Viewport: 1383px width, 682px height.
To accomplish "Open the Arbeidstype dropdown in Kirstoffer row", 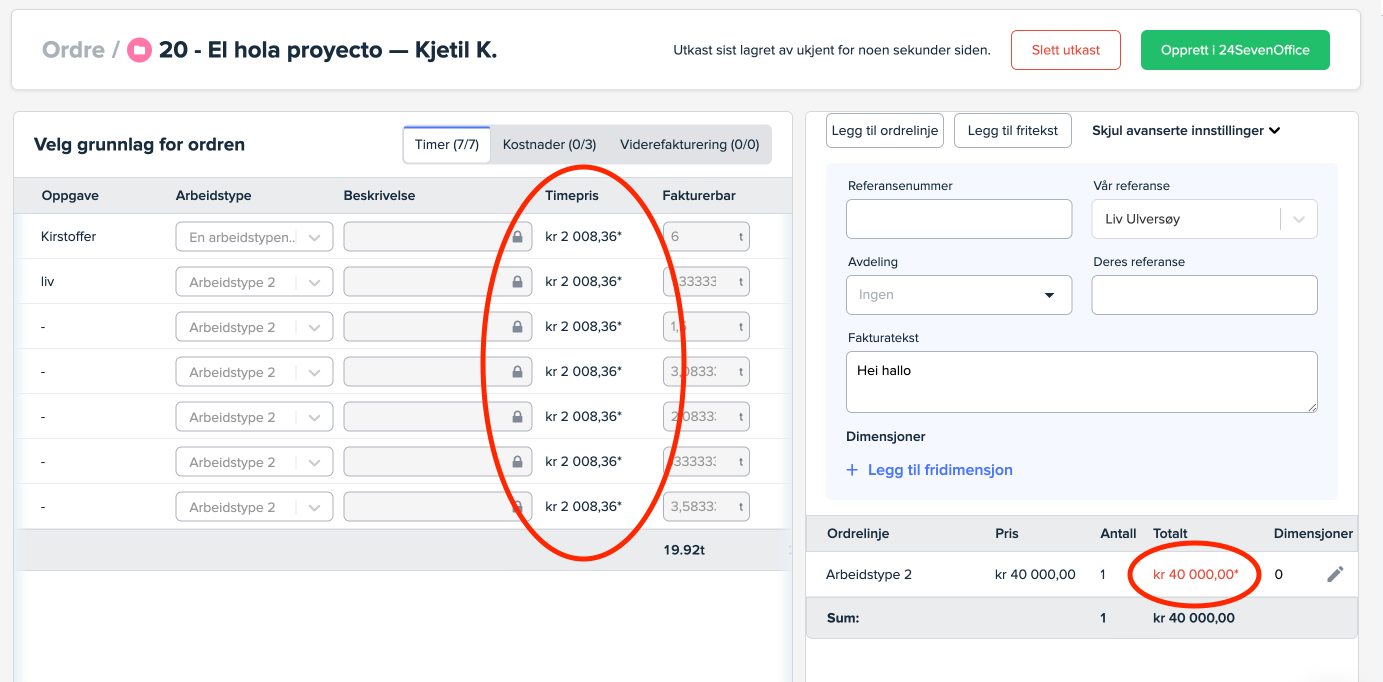I will (x=314, y=238).
